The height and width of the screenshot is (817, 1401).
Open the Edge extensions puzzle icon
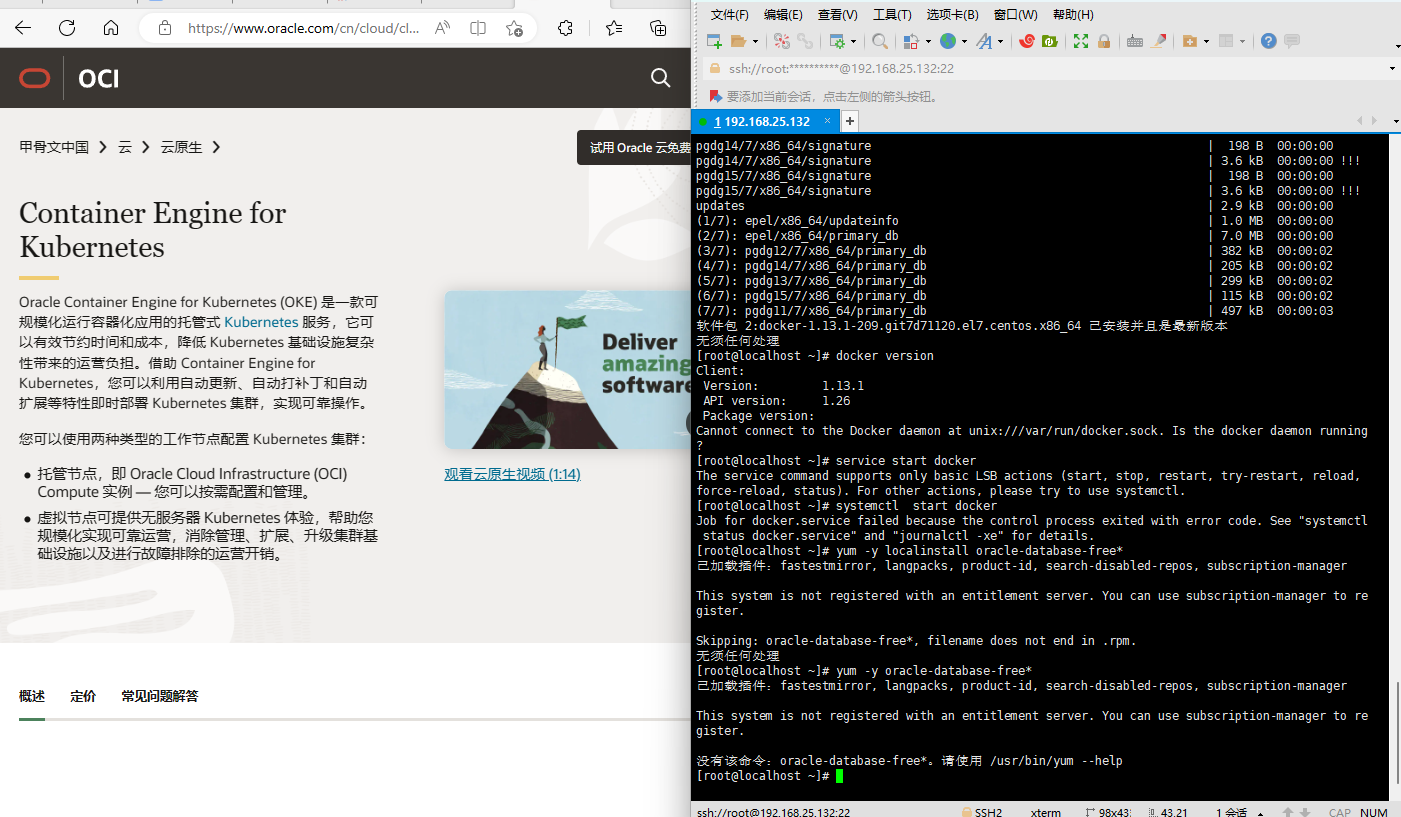(x=565, y=28)
